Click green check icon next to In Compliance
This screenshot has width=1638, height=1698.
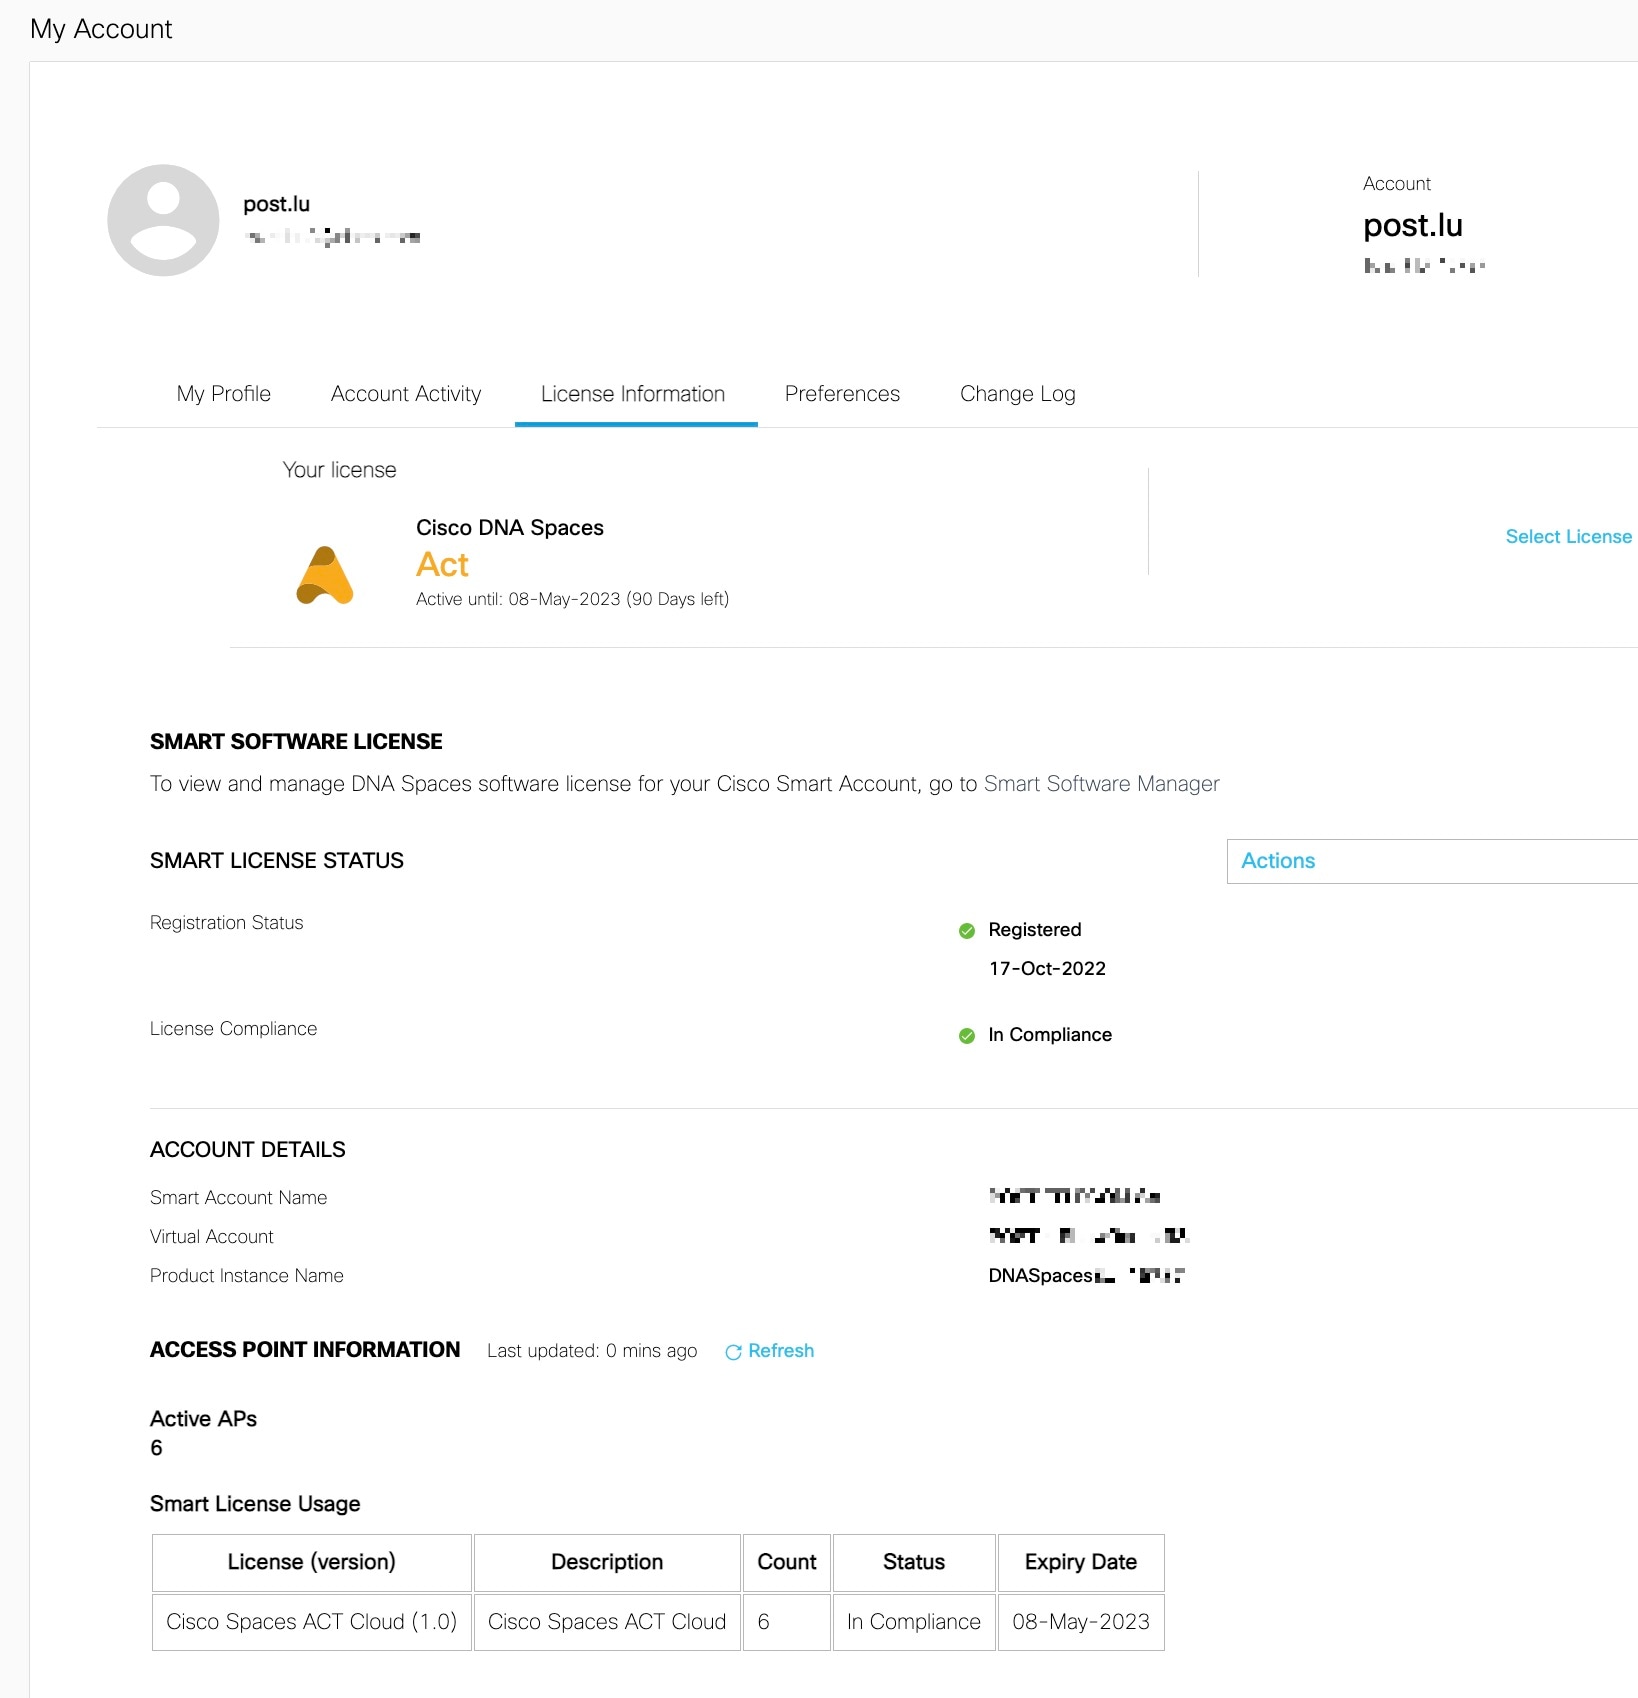point(967,1036)
